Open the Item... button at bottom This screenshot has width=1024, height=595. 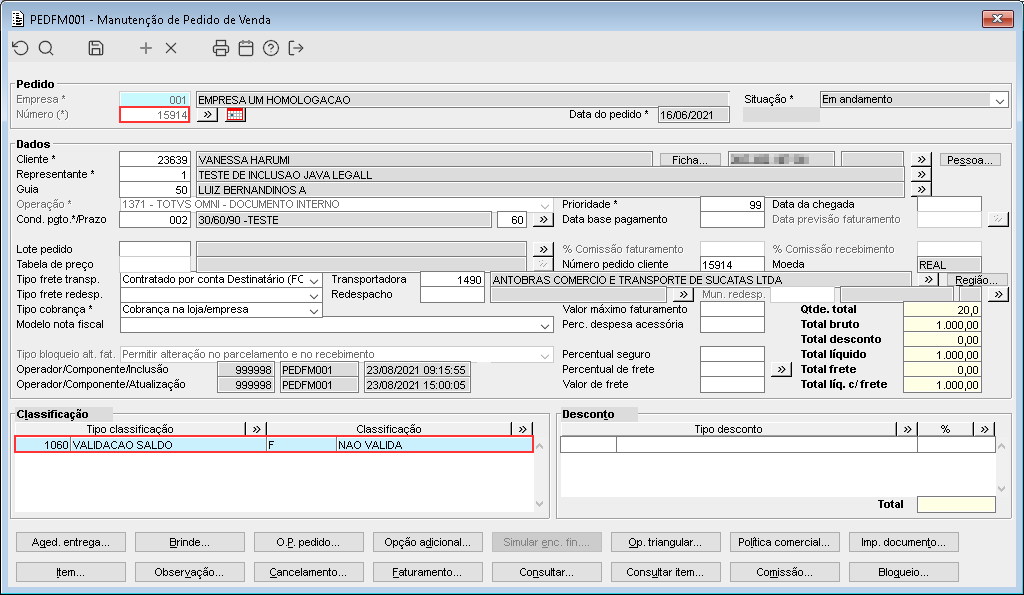pyautogui.click(x=70, y=573)
